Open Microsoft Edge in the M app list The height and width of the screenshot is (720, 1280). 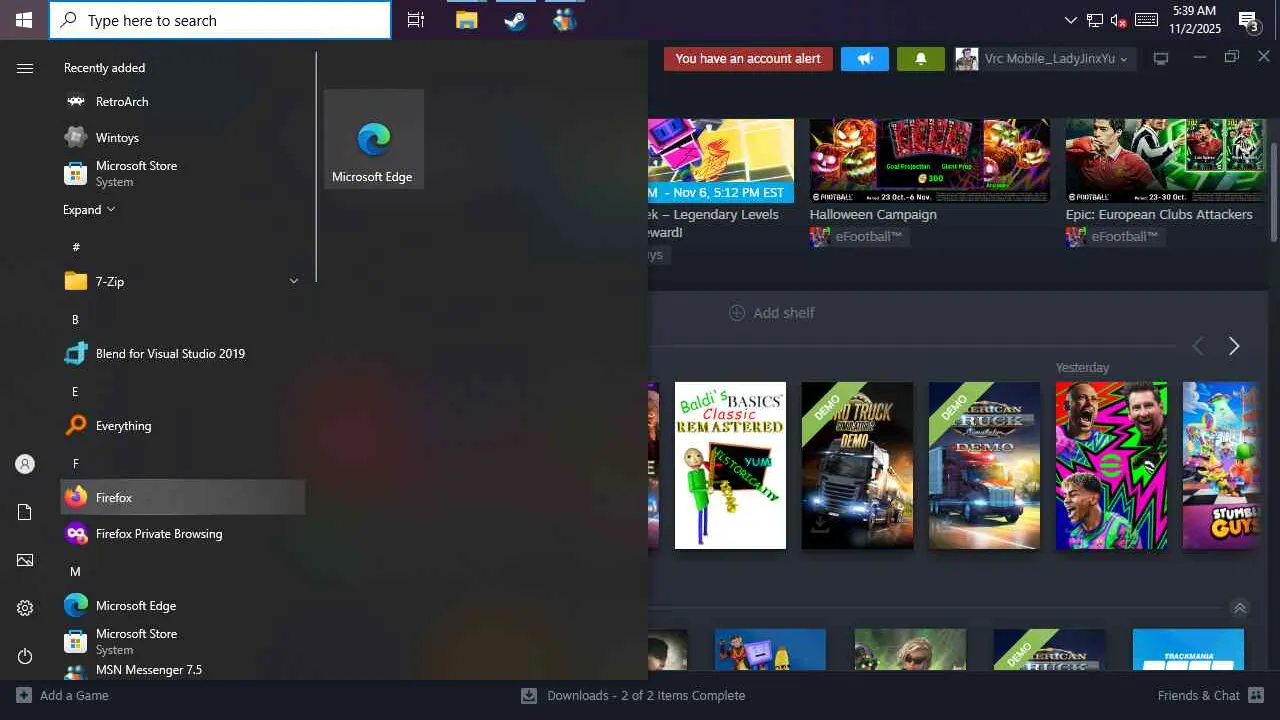[183, 606]
